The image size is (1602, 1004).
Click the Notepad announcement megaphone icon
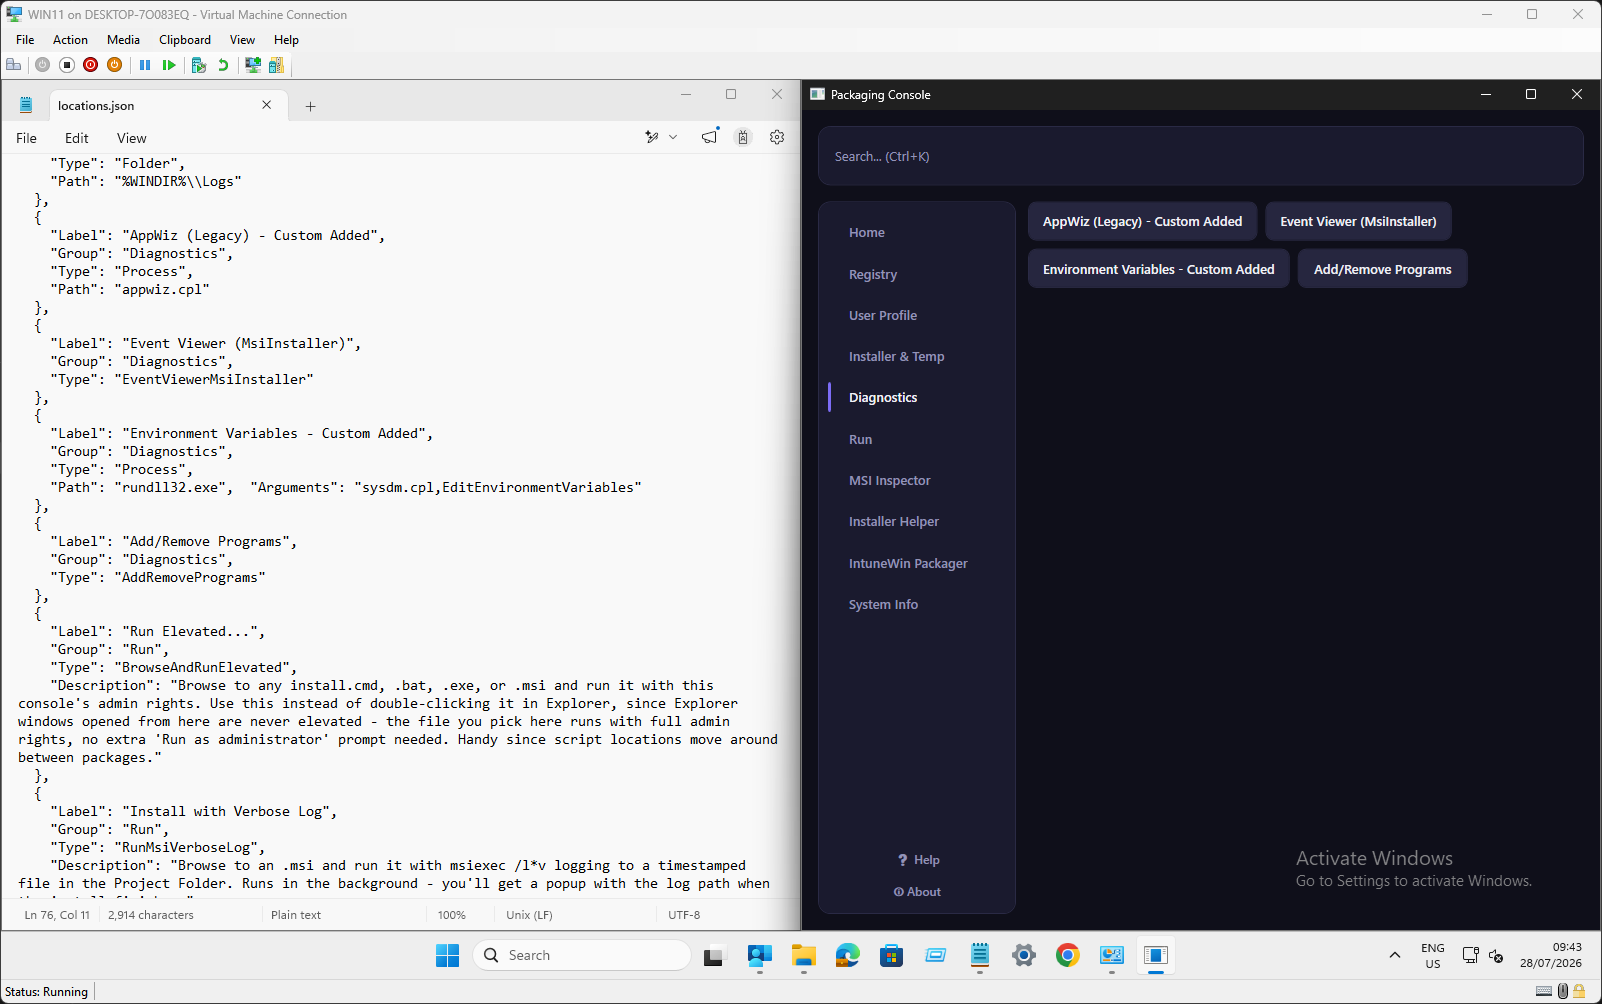tap(710, 137)
